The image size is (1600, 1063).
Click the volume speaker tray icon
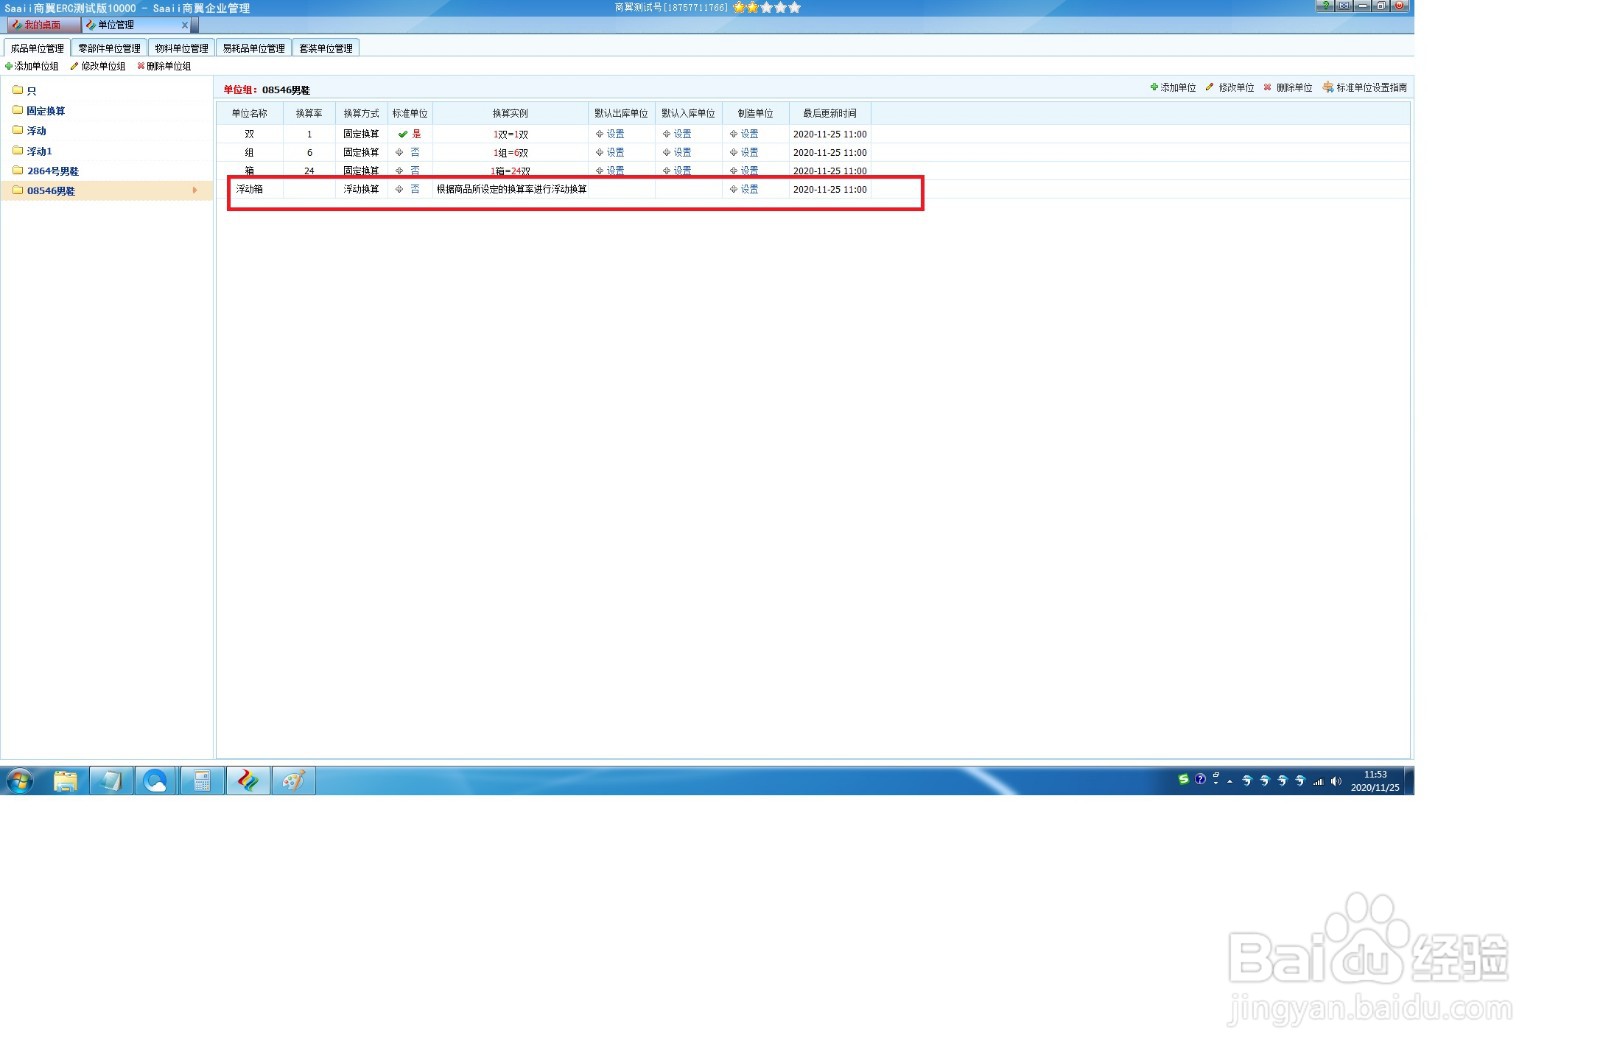[x=1336, y=781]
